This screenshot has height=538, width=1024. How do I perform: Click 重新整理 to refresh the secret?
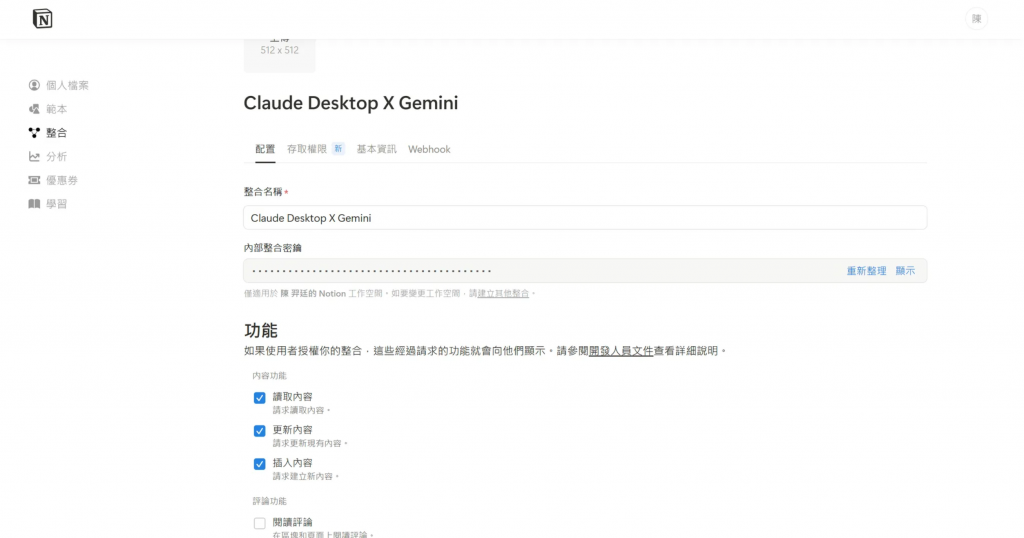(x=866, y=271)
